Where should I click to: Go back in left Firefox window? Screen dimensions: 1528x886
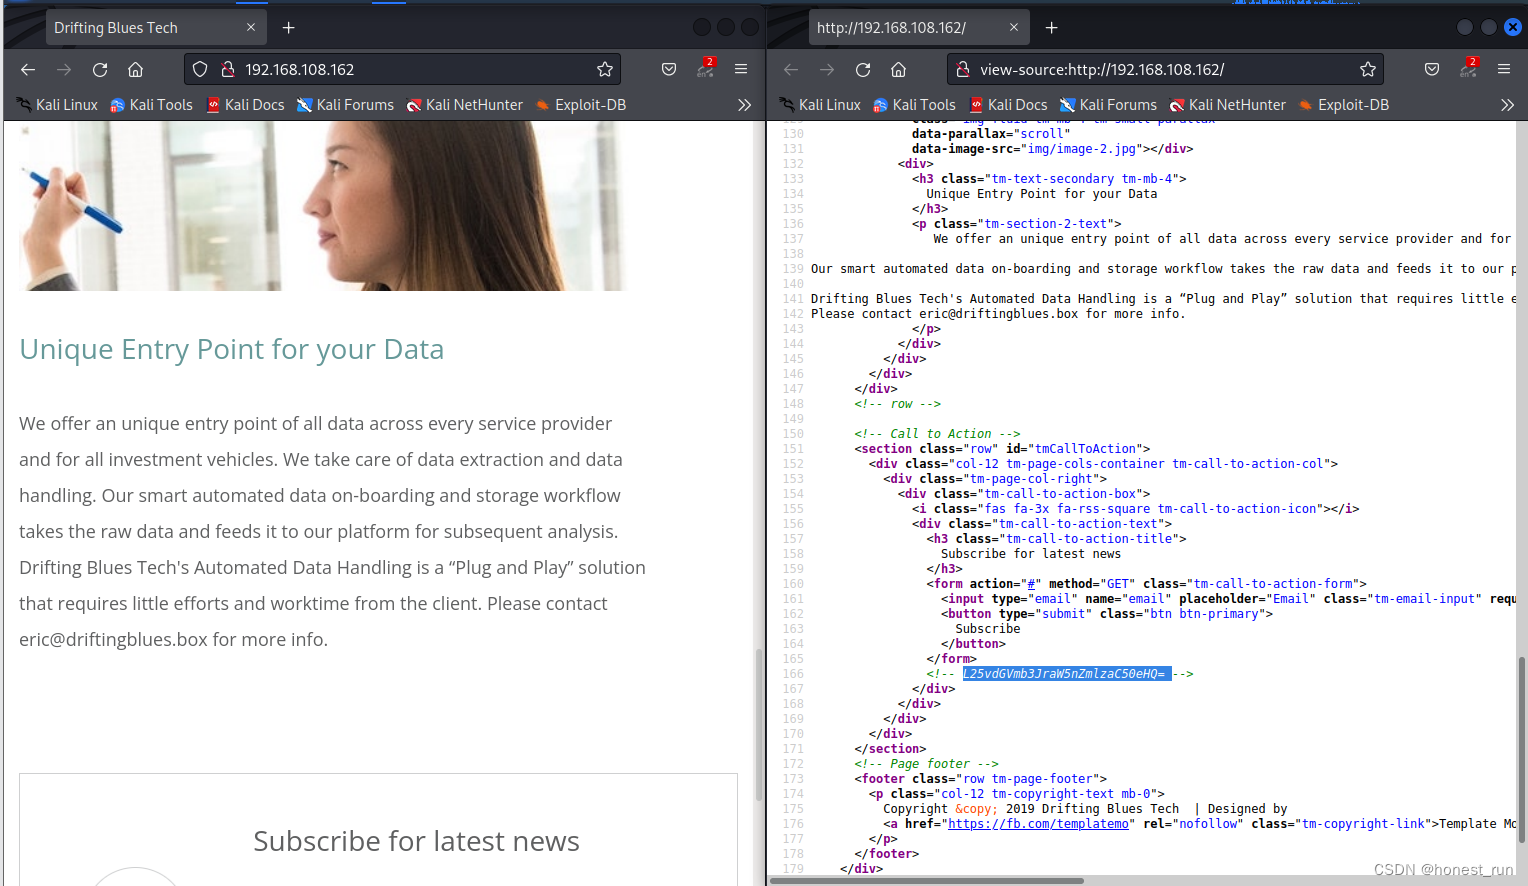click(28, 69)
